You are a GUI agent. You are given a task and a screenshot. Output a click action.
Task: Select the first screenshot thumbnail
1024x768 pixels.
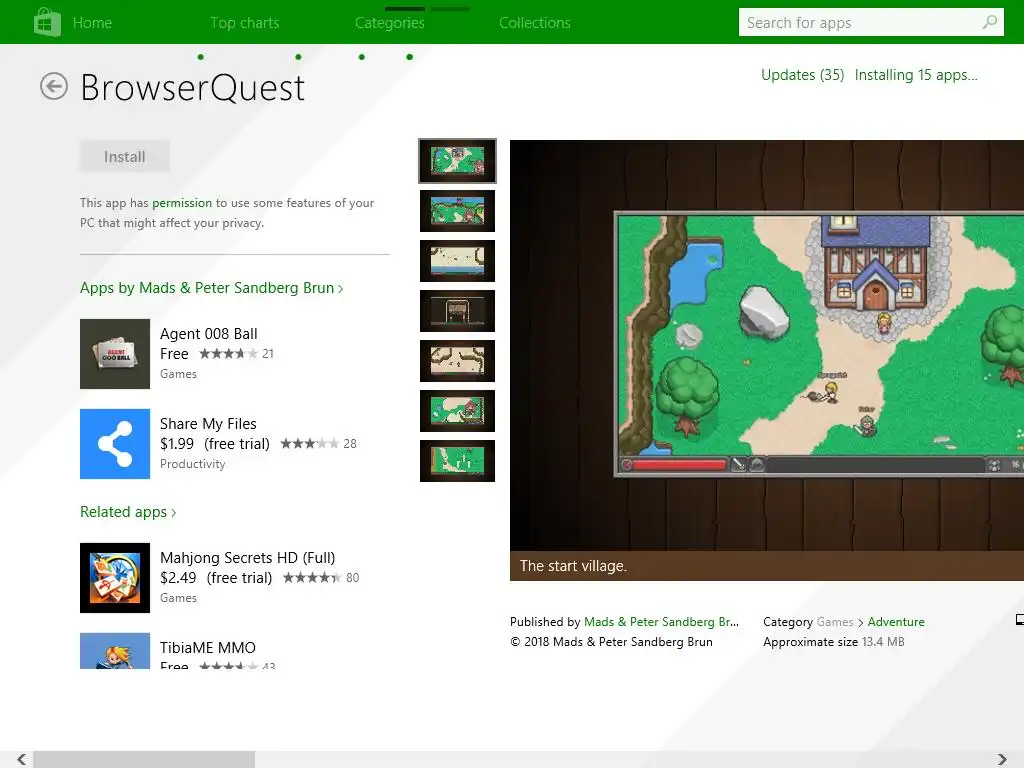457,161
